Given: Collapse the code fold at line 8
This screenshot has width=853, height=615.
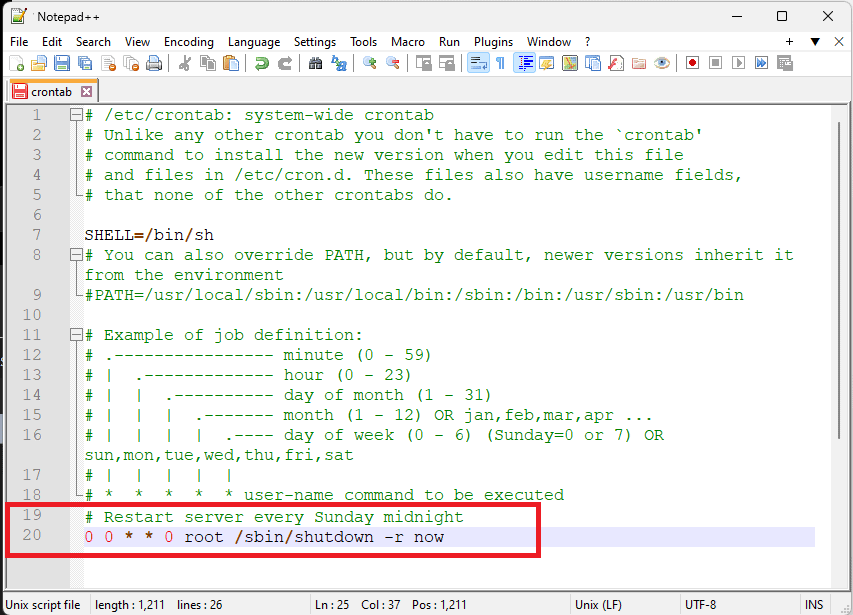Looking at the screenshot, I should (78, 254).
